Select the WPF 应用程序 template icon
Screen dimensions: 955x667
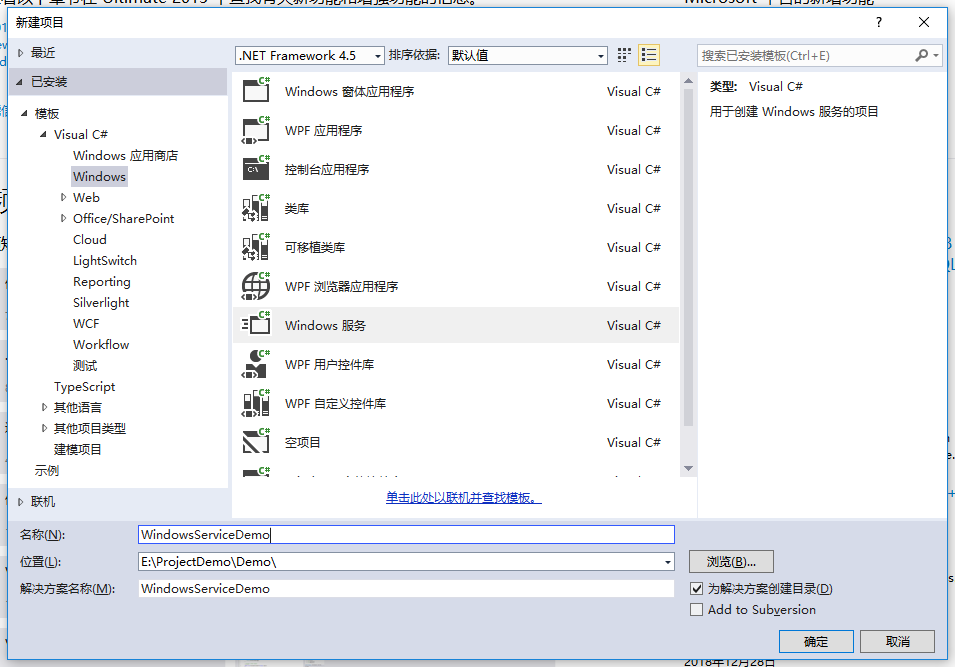coord(256,130)
